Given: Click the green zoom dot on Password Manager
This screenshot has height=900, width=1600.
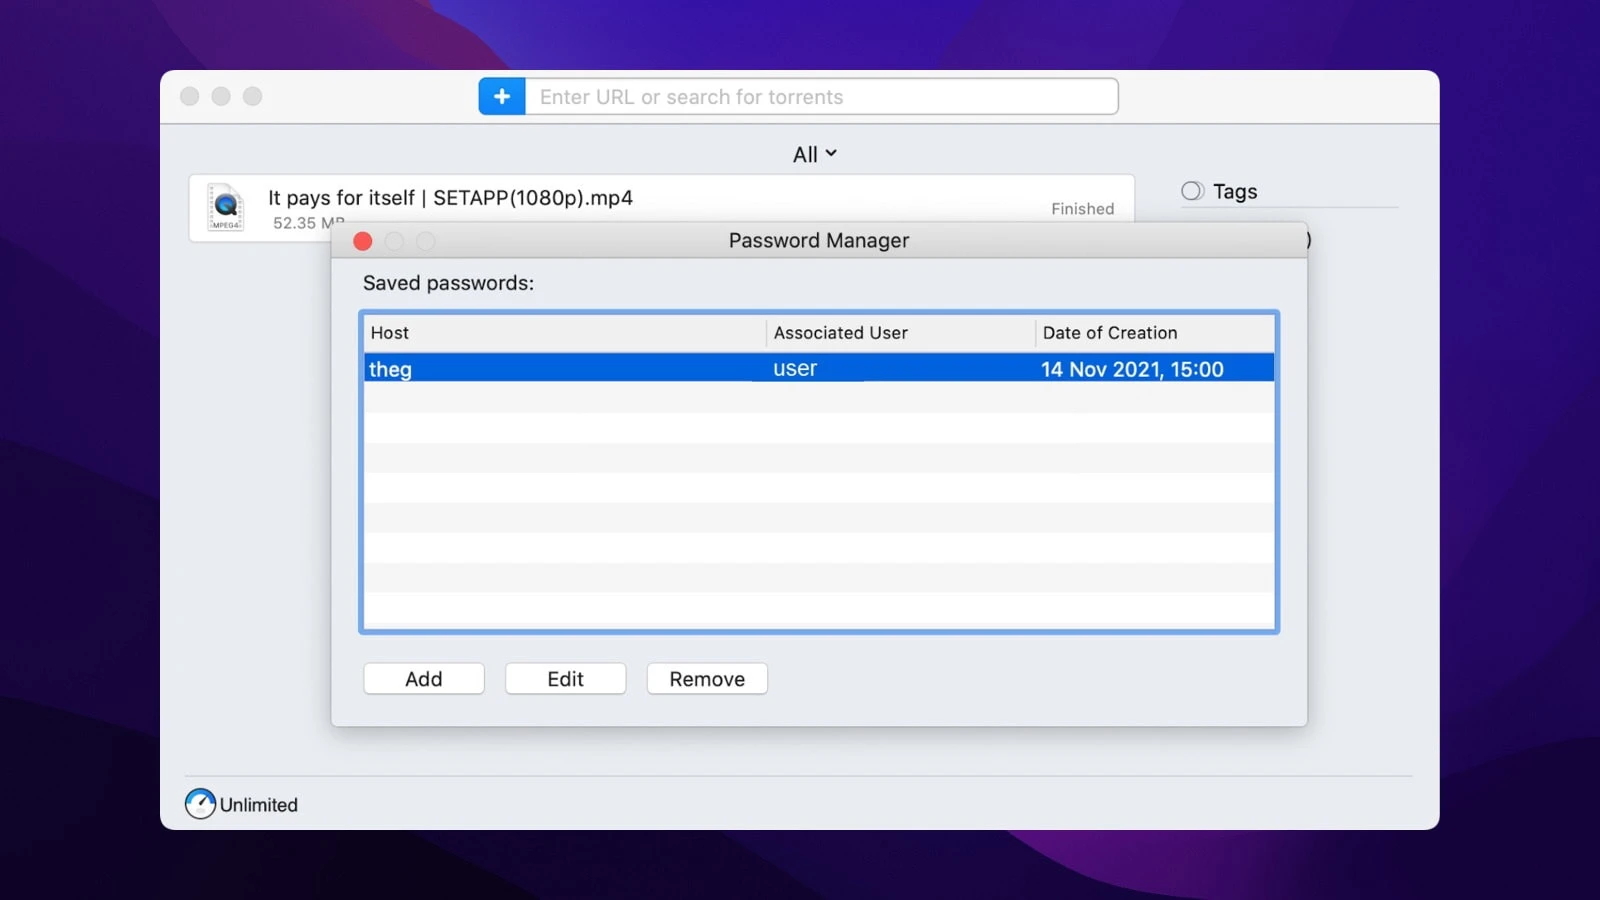Looking at the screenshot, I should [426, 241].
